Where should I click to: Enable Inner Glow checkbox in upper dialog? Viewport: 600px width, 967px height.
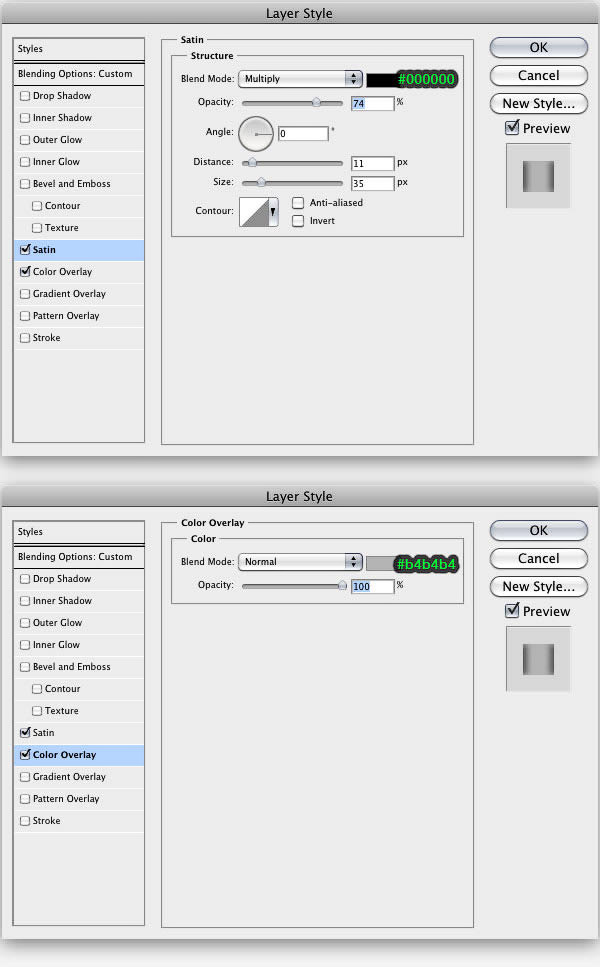25,162
